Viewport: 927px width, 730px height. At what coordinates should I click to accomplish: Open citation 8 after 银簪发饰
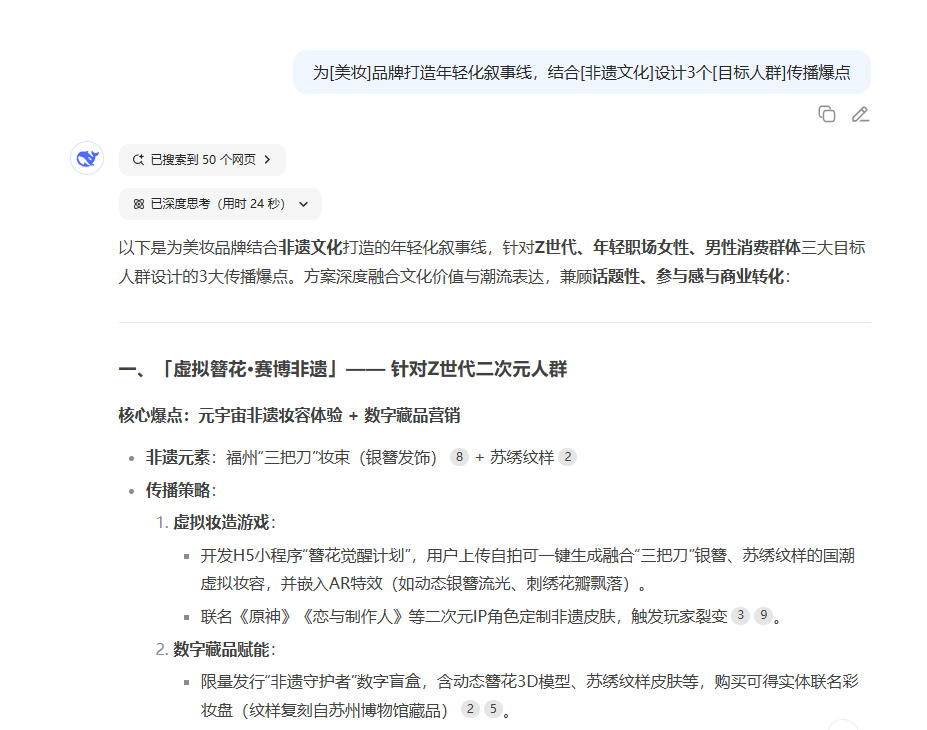(459, 457)
